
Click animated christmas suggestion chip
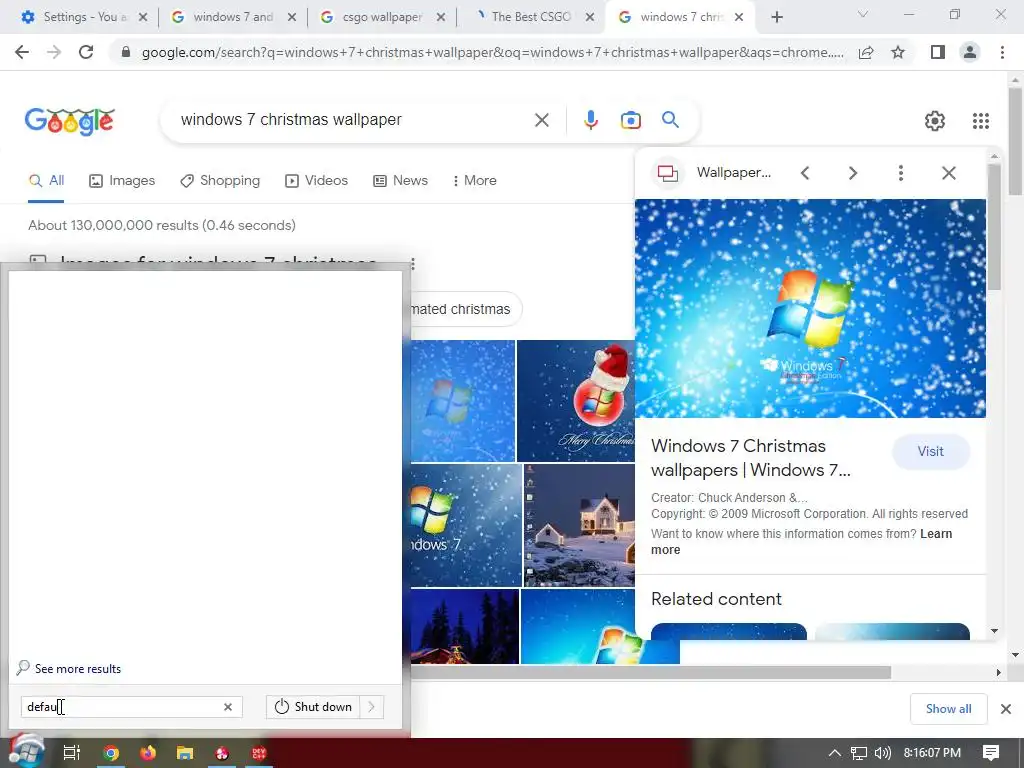(x=464, y=309)
